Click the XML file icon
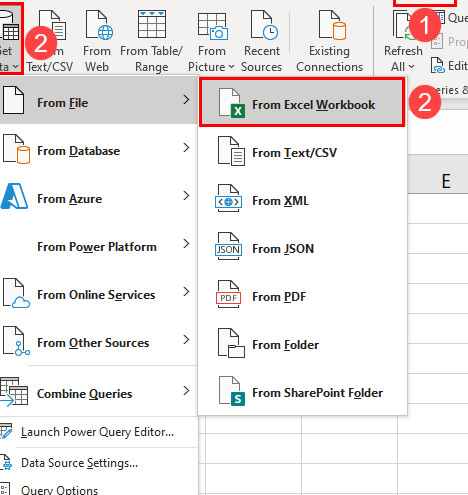The image size is (468, 495). (x=229, y=199)
